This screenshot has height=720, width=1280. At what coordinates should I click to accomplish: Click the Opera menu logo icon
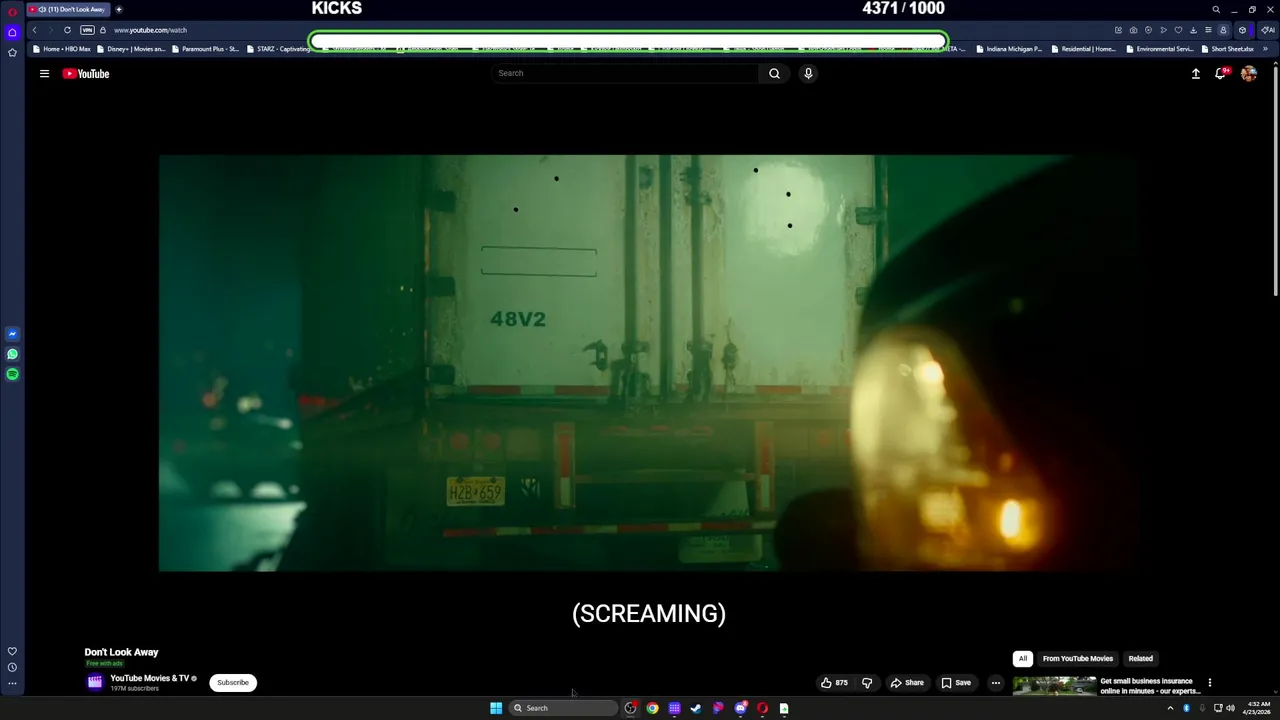pyautogui.click(x=12, y=11)
